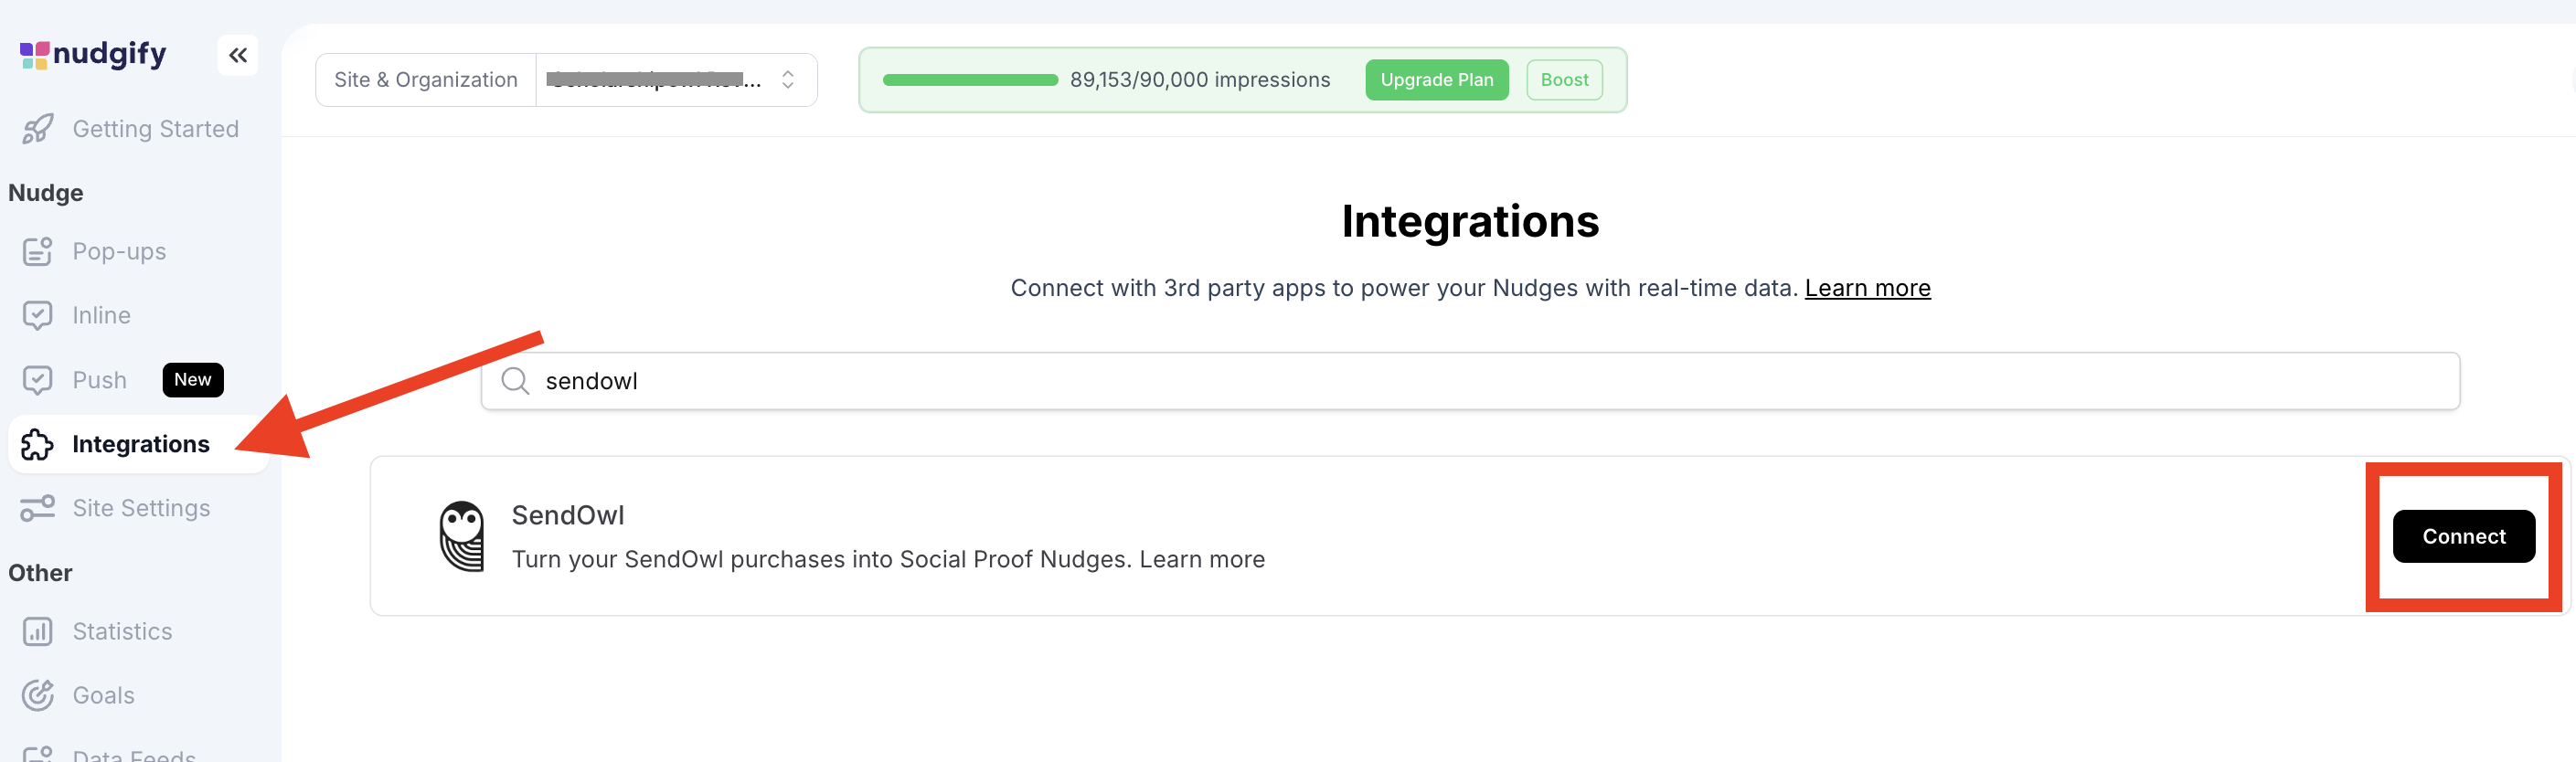Screen dimensions: 2576x762
Task: Click the Site & Organization label
Action: 426,80
